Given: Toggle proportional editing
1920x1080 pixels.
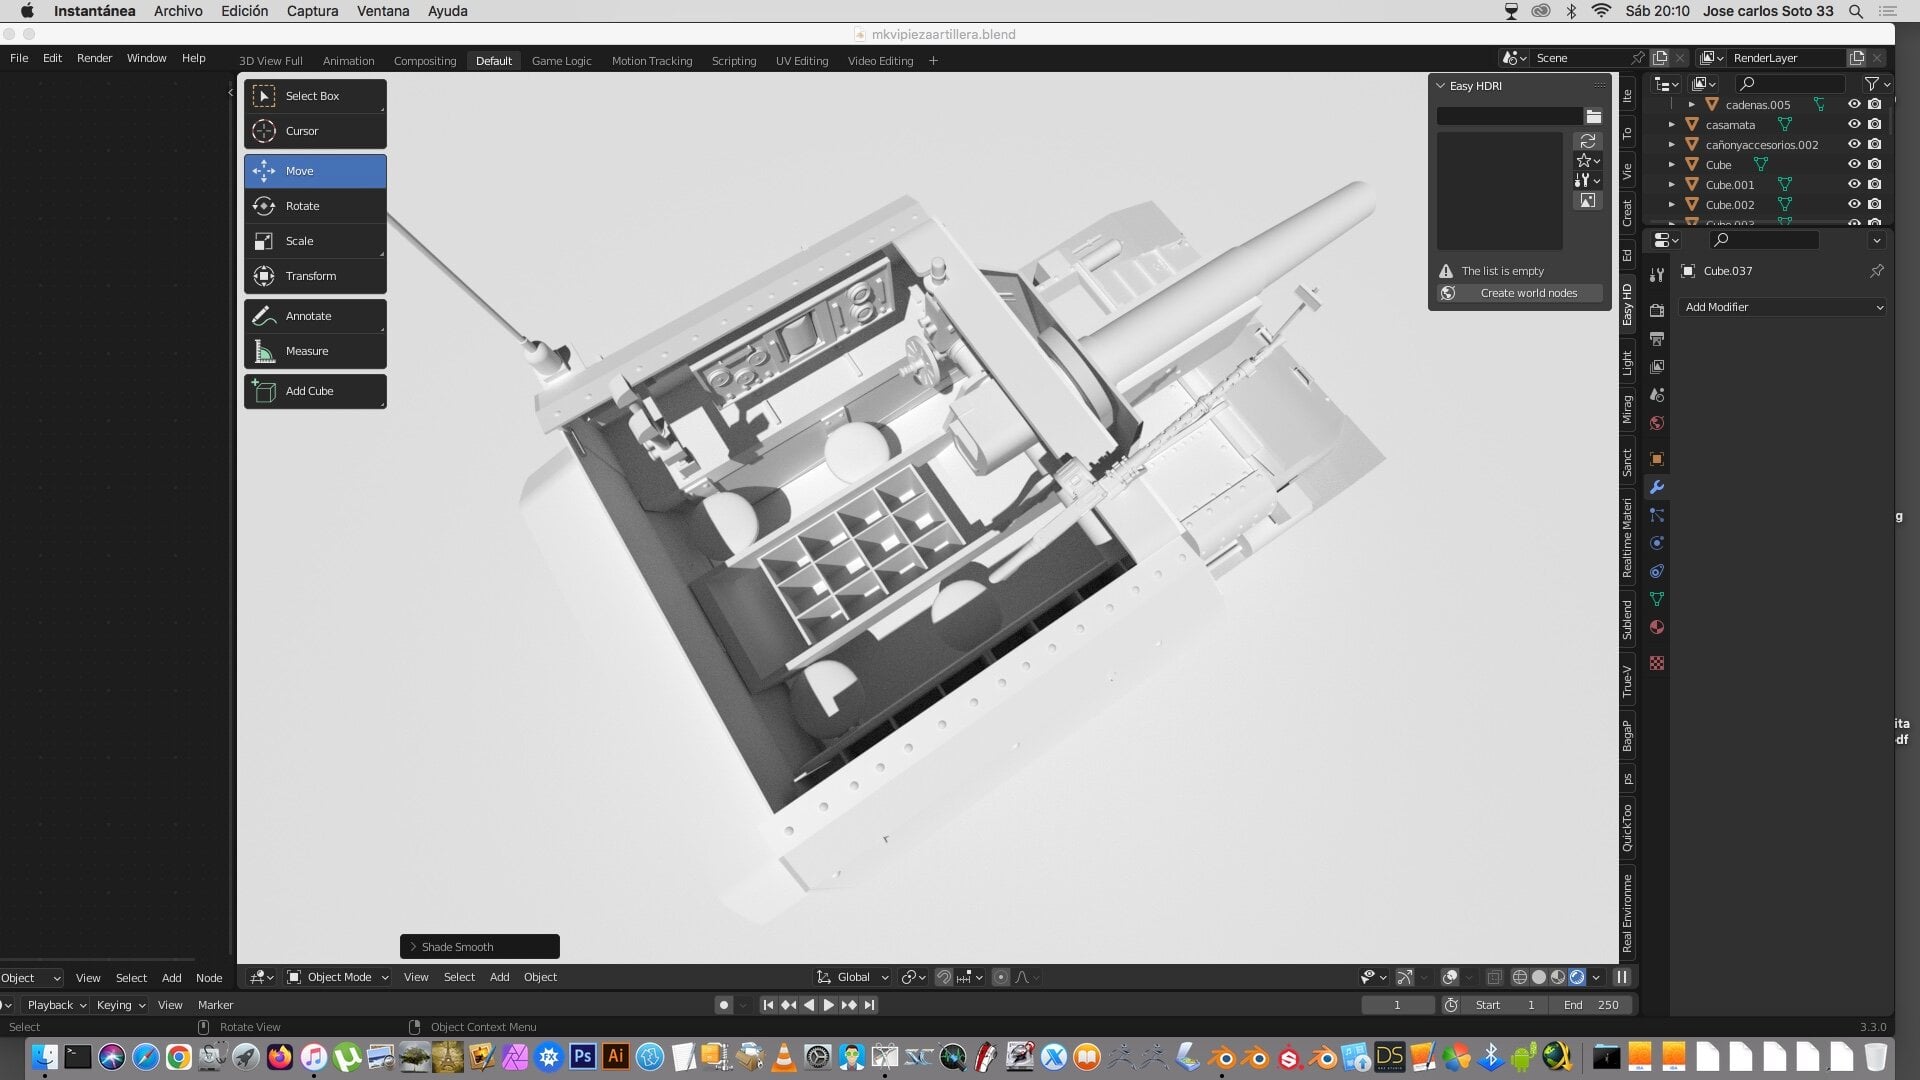Looking at the screenshot, I should click(x=1001, y=977).
